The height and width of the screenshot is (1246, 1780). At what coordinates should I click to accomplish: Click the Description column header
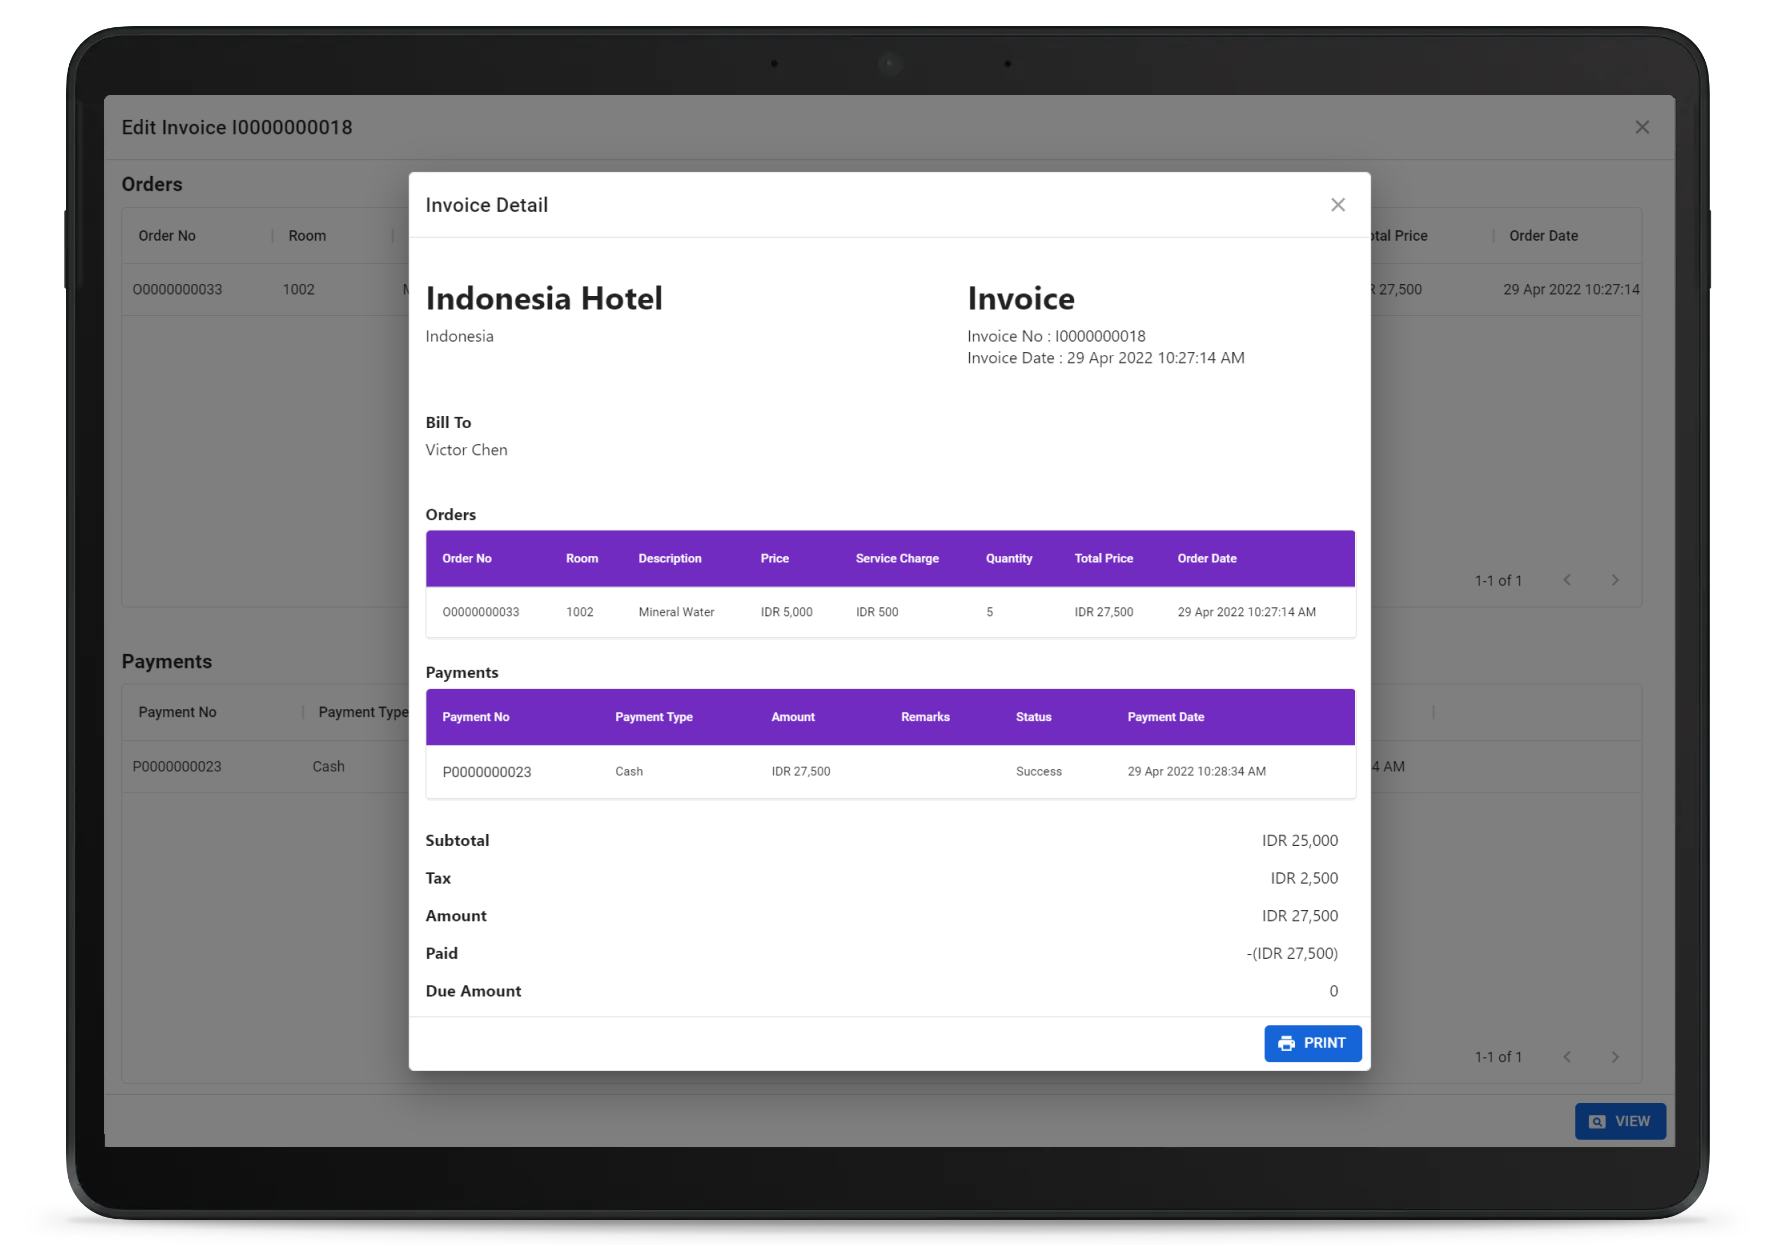669,559
